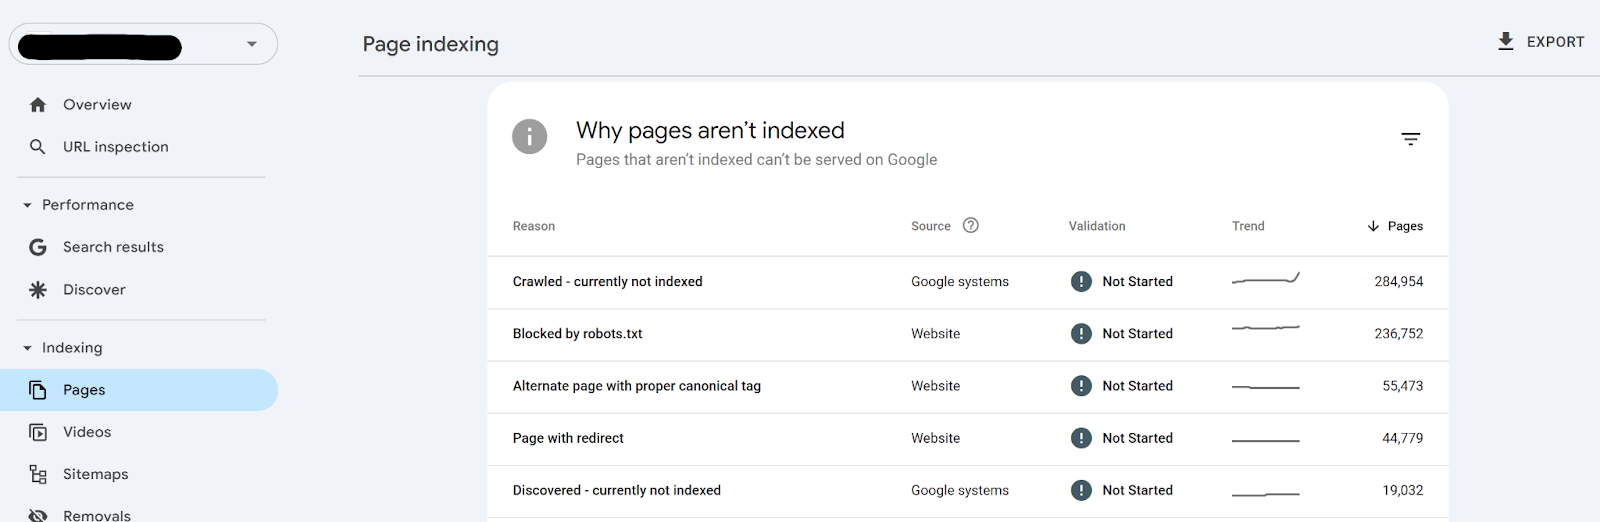Click the warning icon for Crawled row
1600x522 pixels.
click(x=1081, y=282)
